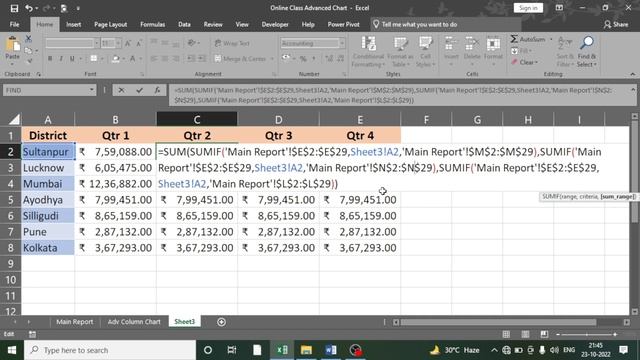Expand the AutoSum dropdown arrow
Image resolution: width=640 pixels, height=360 pixels.
click(551, 40)
